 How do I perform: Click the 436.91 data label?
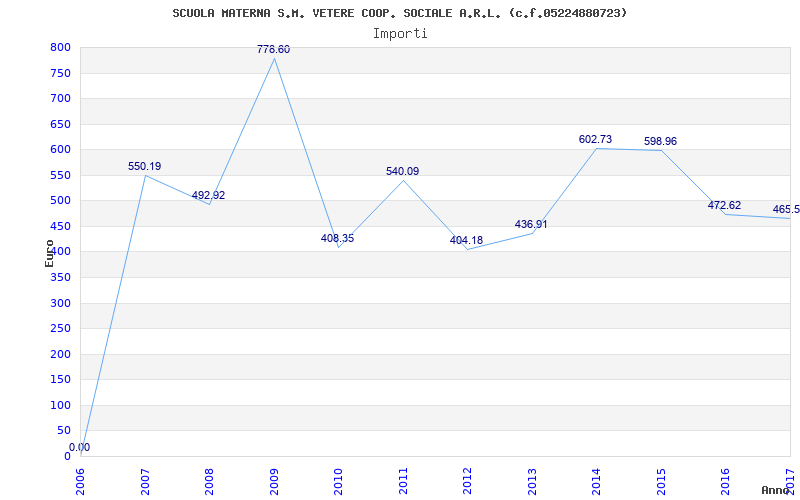pyautogui.click(x=531, y=224)
